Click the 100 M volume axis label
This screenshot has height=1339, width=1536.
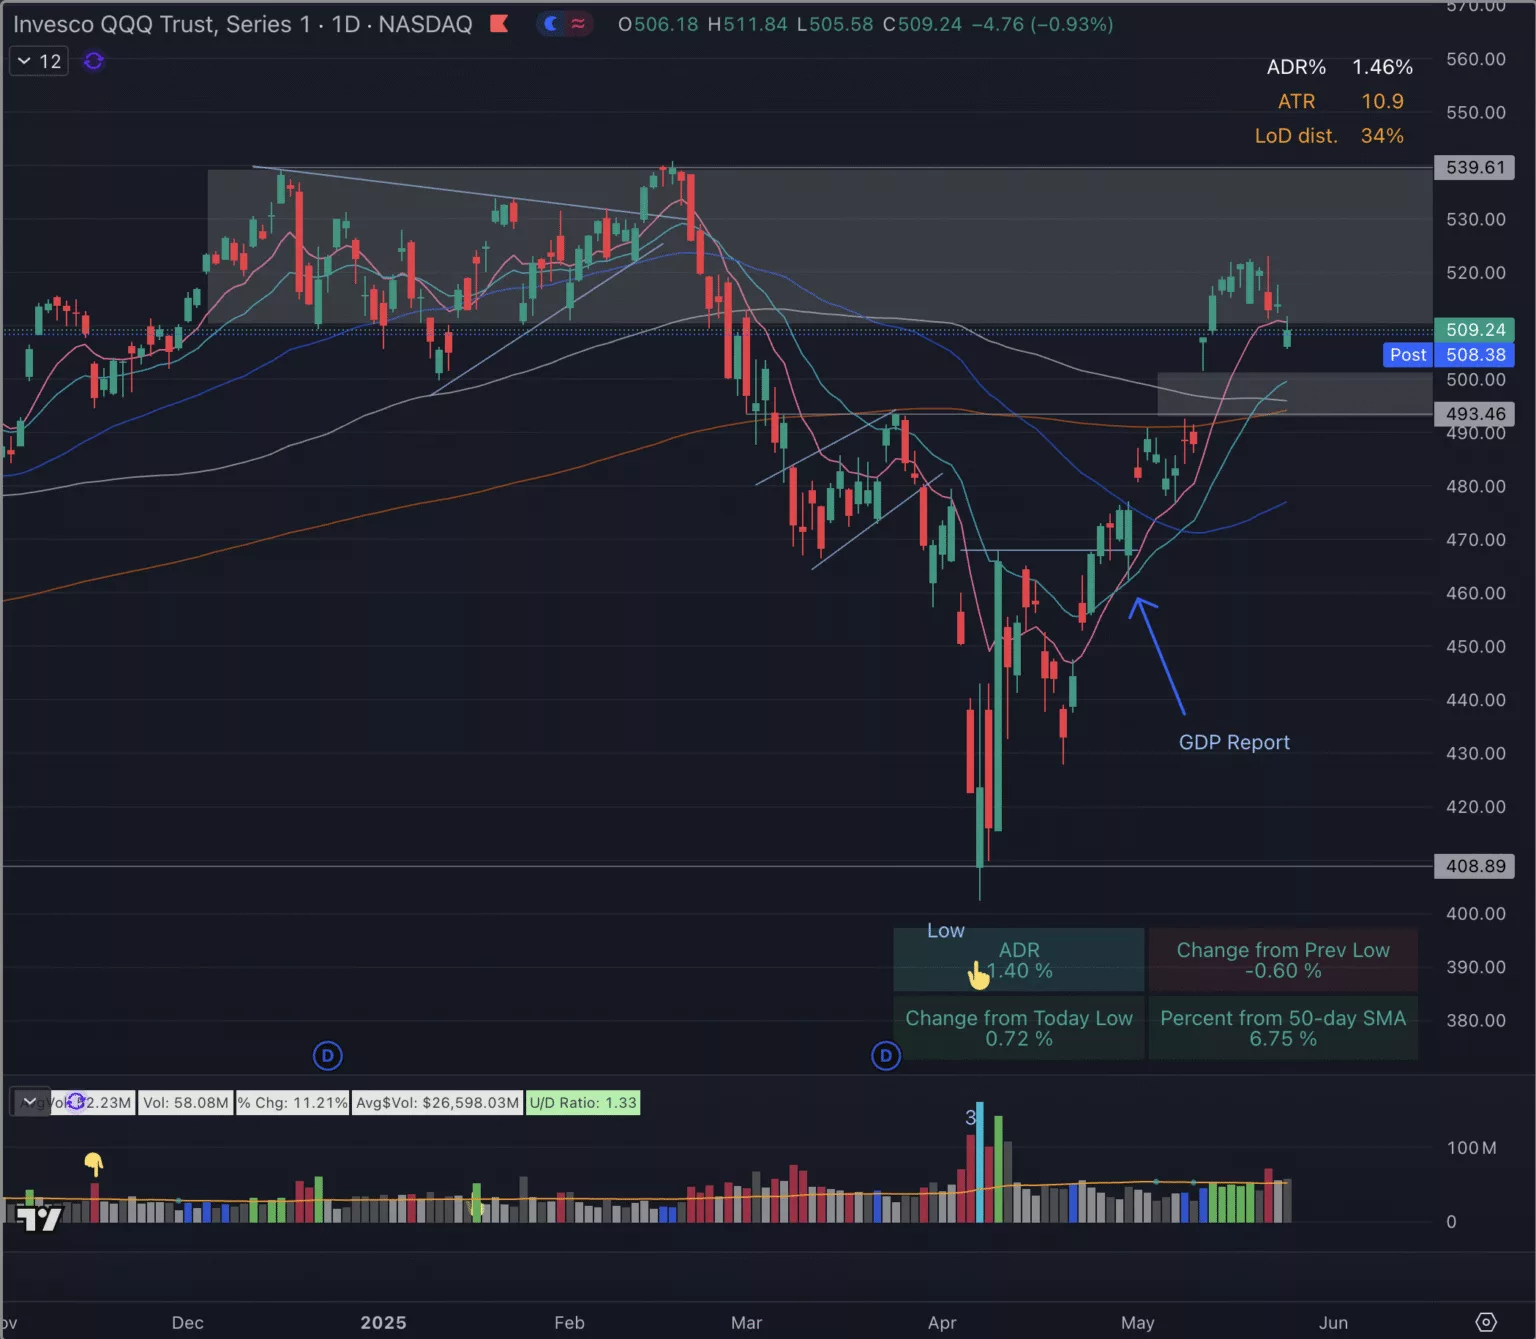click(x=1471, y=1147)
